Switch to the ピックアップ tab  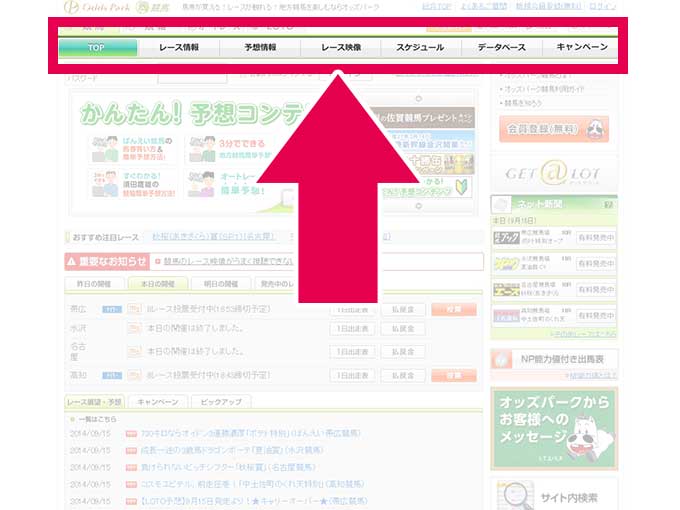tap(221, 402)
